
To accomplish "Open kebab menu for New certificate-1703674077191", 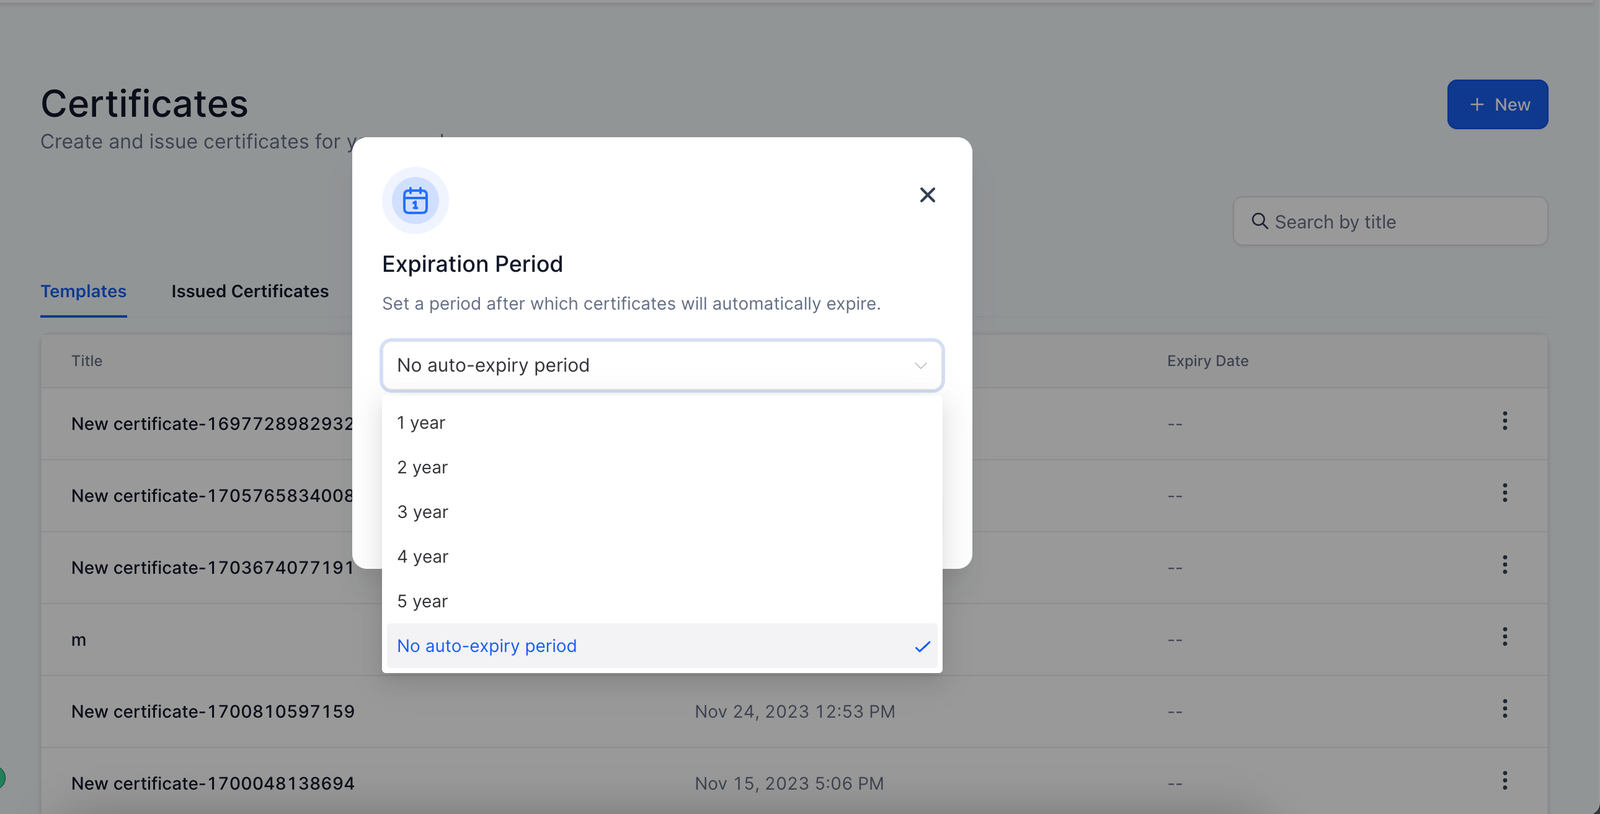I will (1504, 565).
